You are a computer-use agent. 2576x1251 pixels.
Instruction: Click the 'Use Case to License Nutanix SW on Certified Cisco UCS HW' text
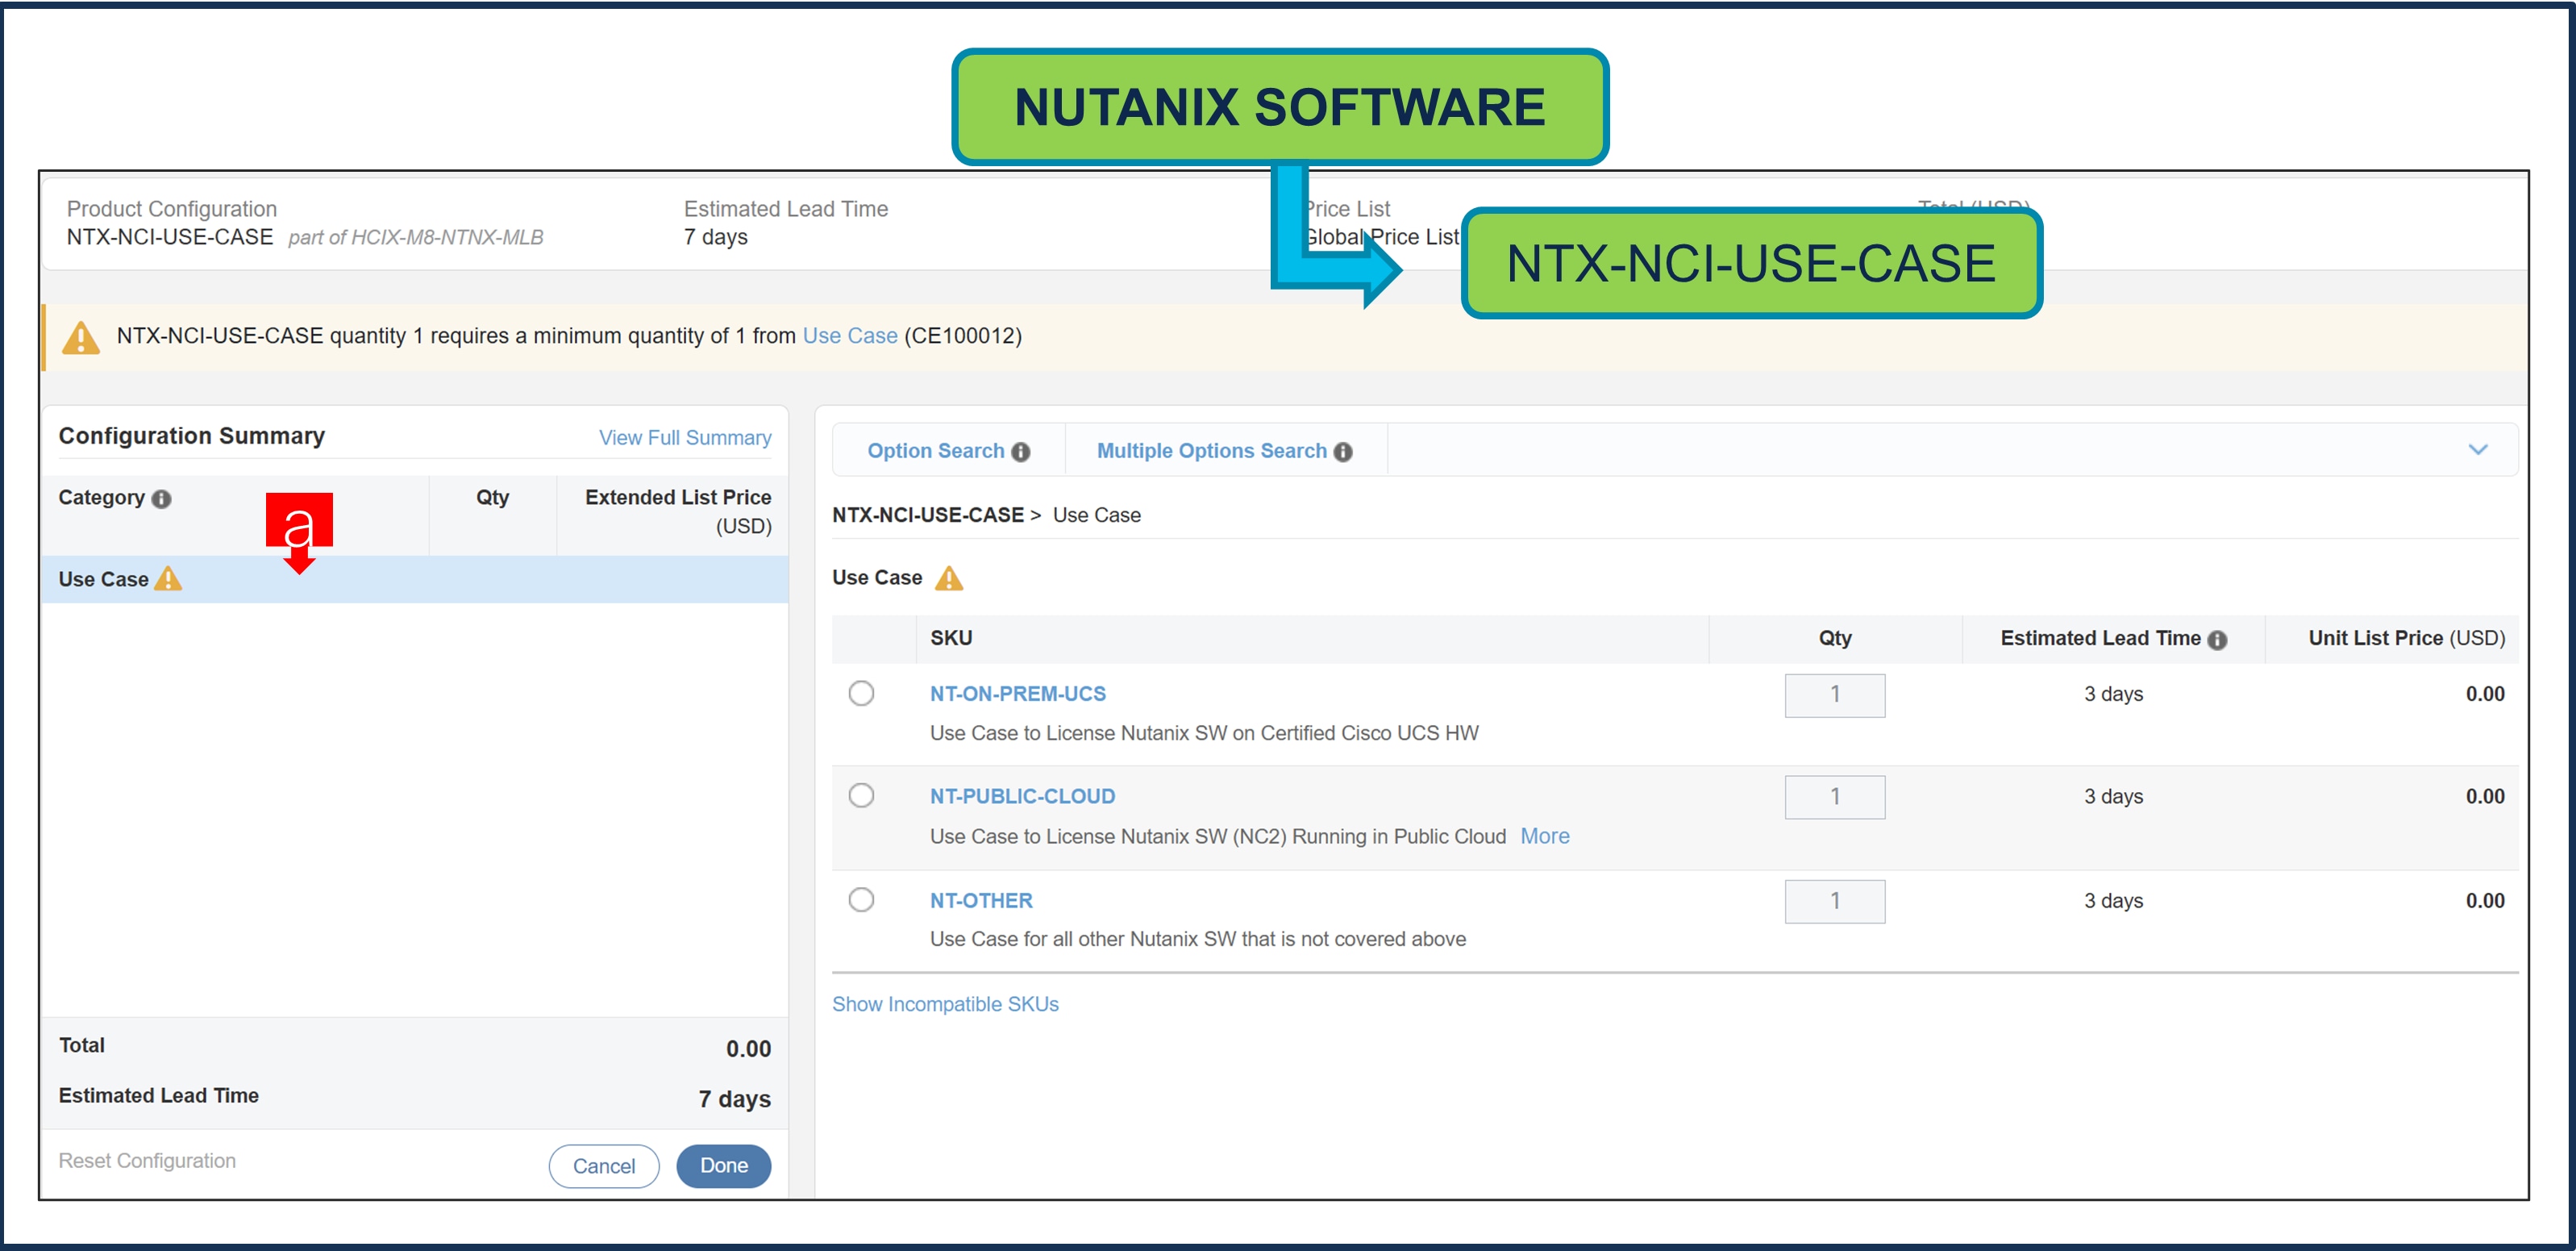[x=1204, y=733]
